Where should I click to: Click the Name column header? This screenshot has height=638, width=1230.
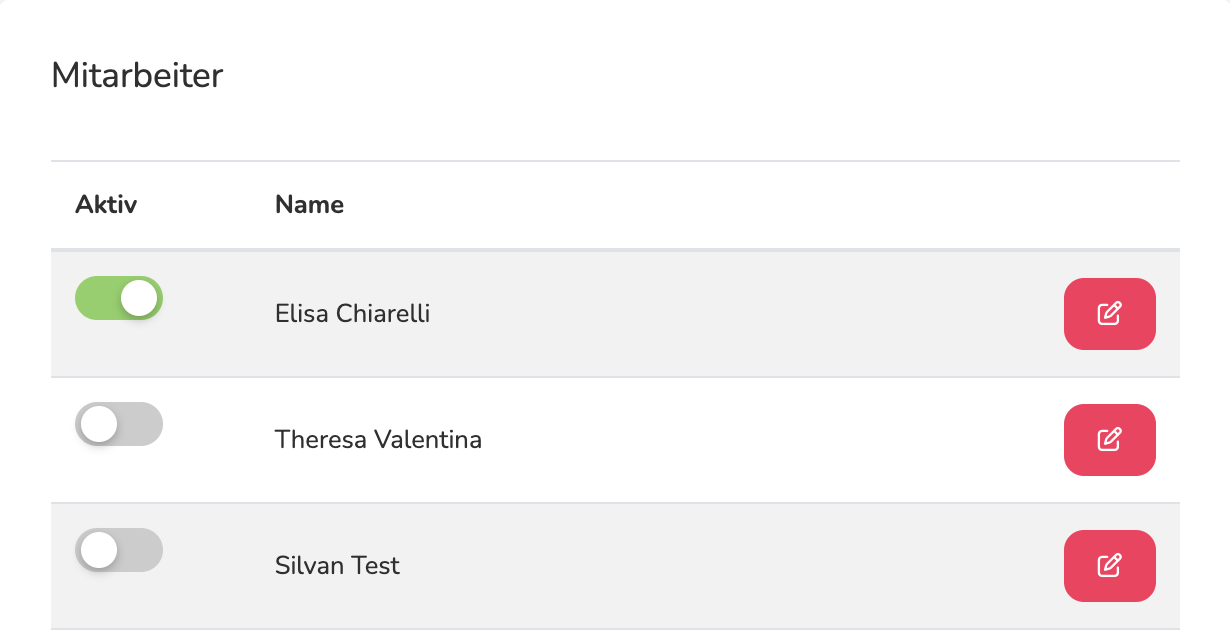(x=309, y=205)
